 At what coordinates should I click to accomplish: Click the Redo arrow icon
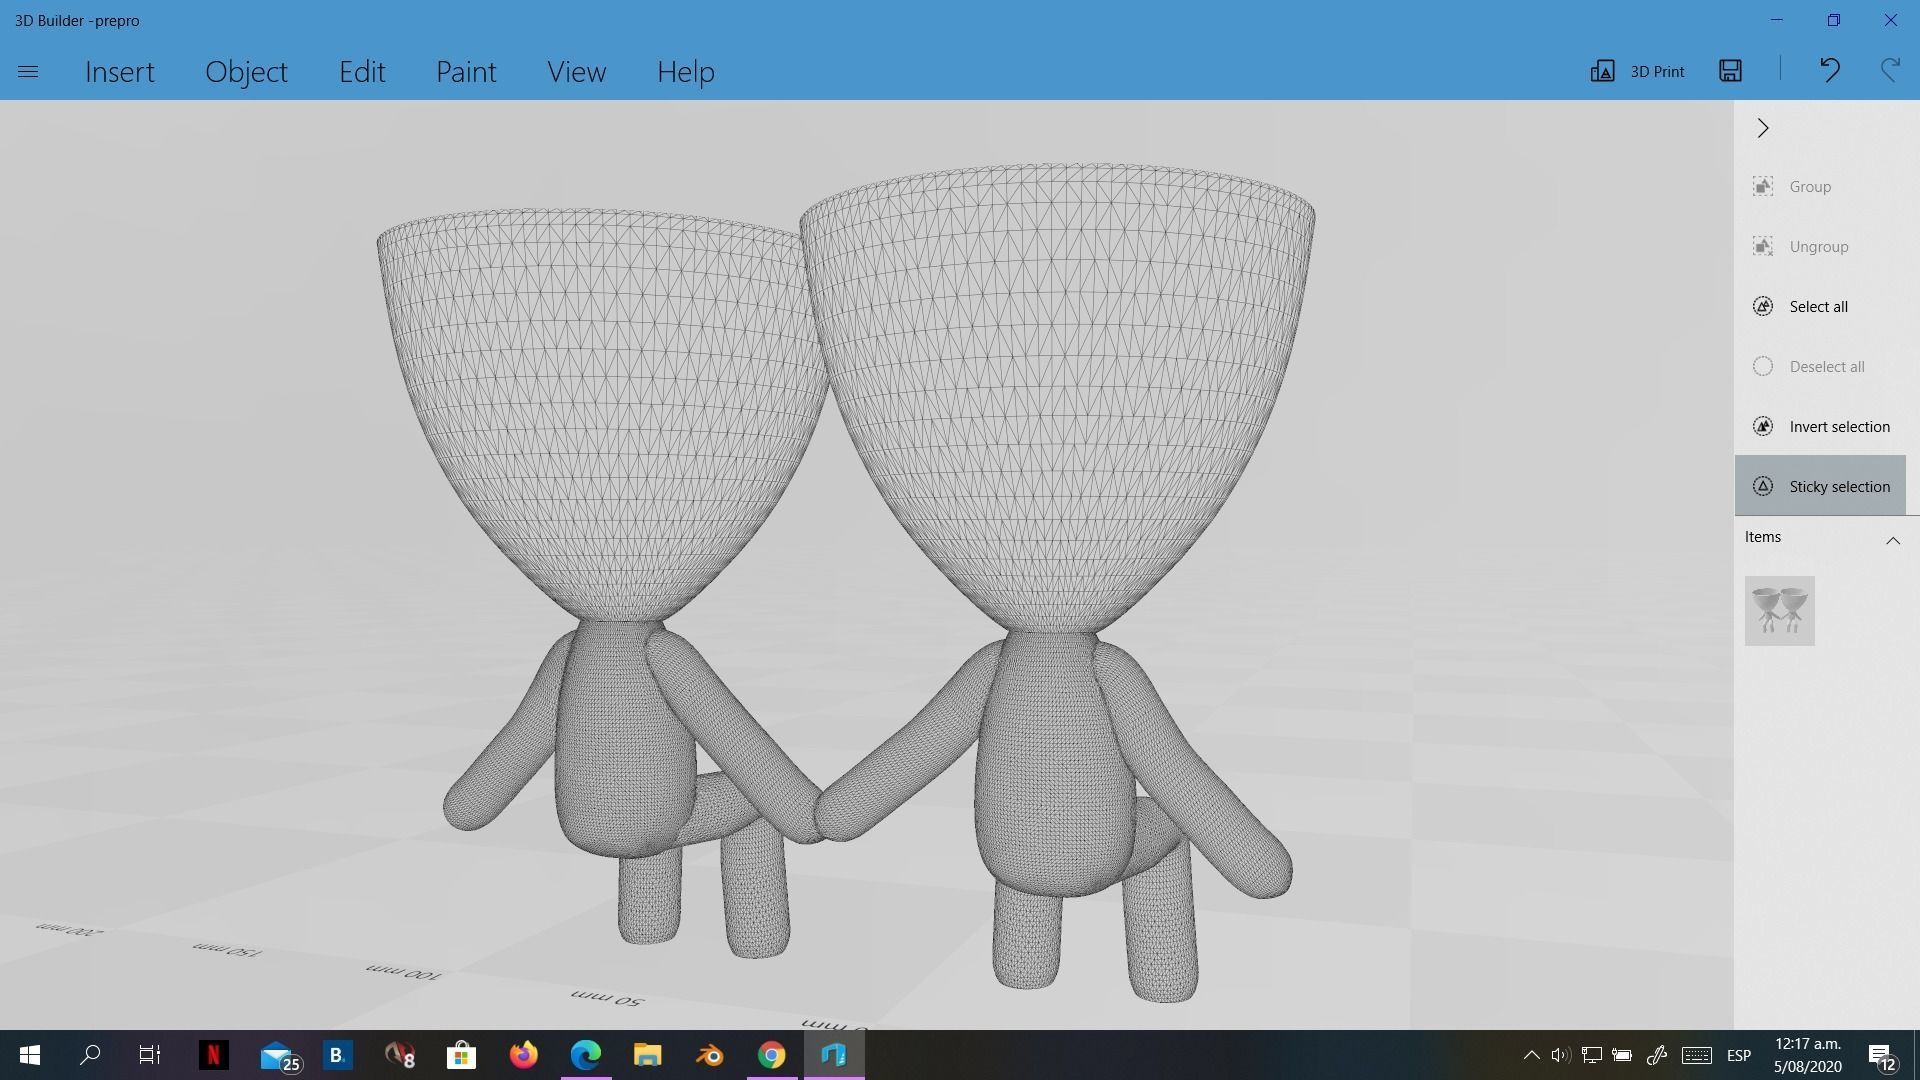tap(1890, 70)
